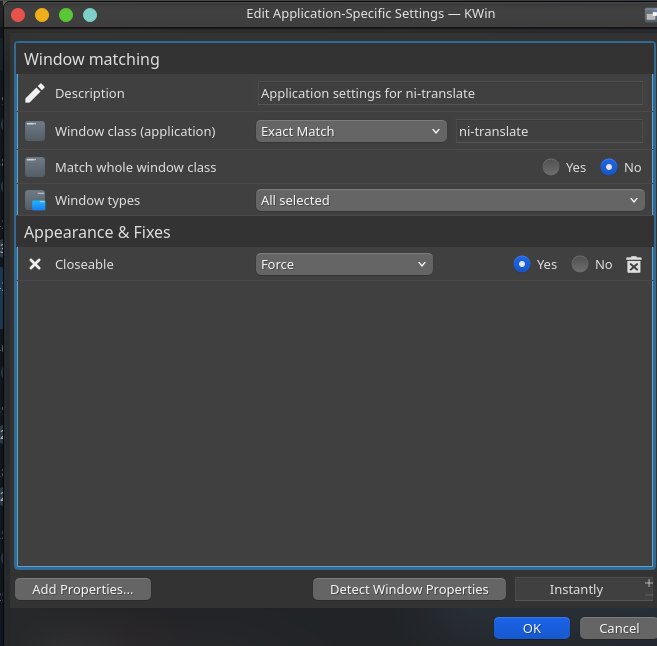The height and width of the screenshot is (646, 657).
Task: Click the Window types icon
Action: (x=35, y=200)
